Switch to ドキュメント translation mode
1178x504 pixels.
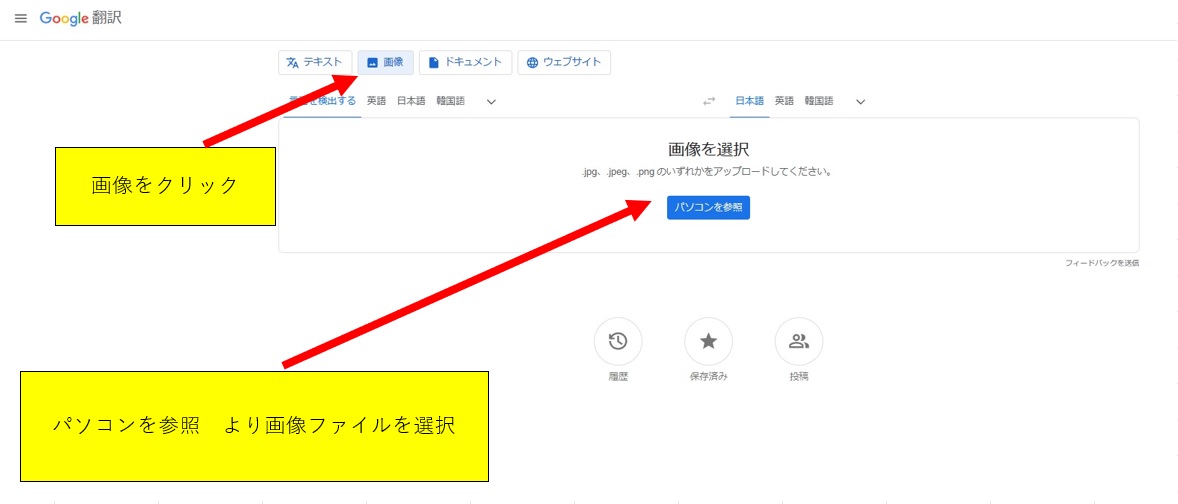tap(465, 63)
